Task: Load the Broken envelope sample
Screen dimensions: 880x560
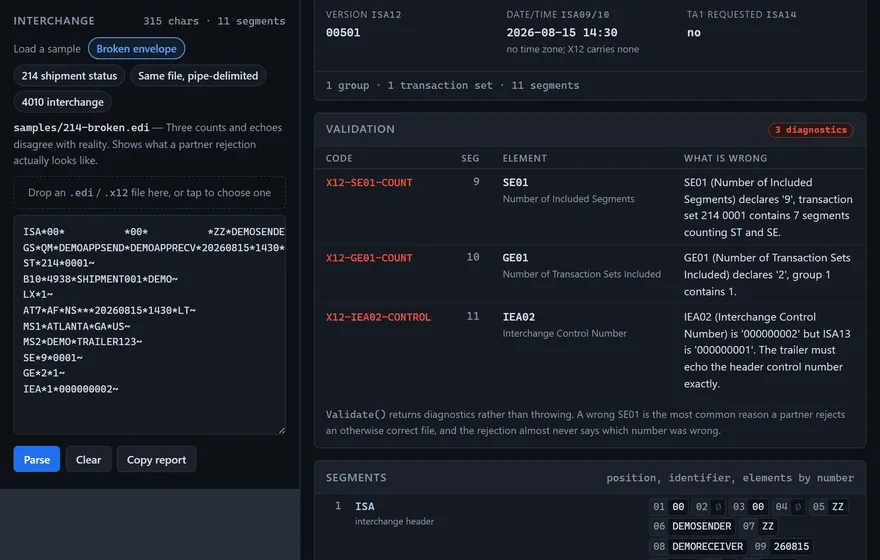Action: 136,49
